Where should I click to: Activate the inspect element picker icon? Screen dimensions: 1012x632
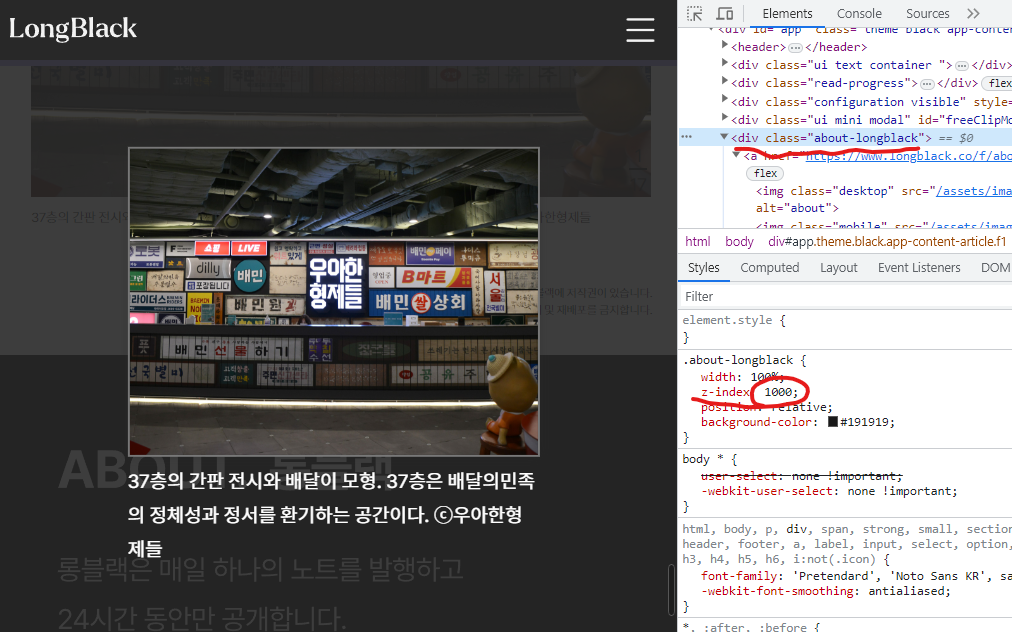[x=694, y=14]
